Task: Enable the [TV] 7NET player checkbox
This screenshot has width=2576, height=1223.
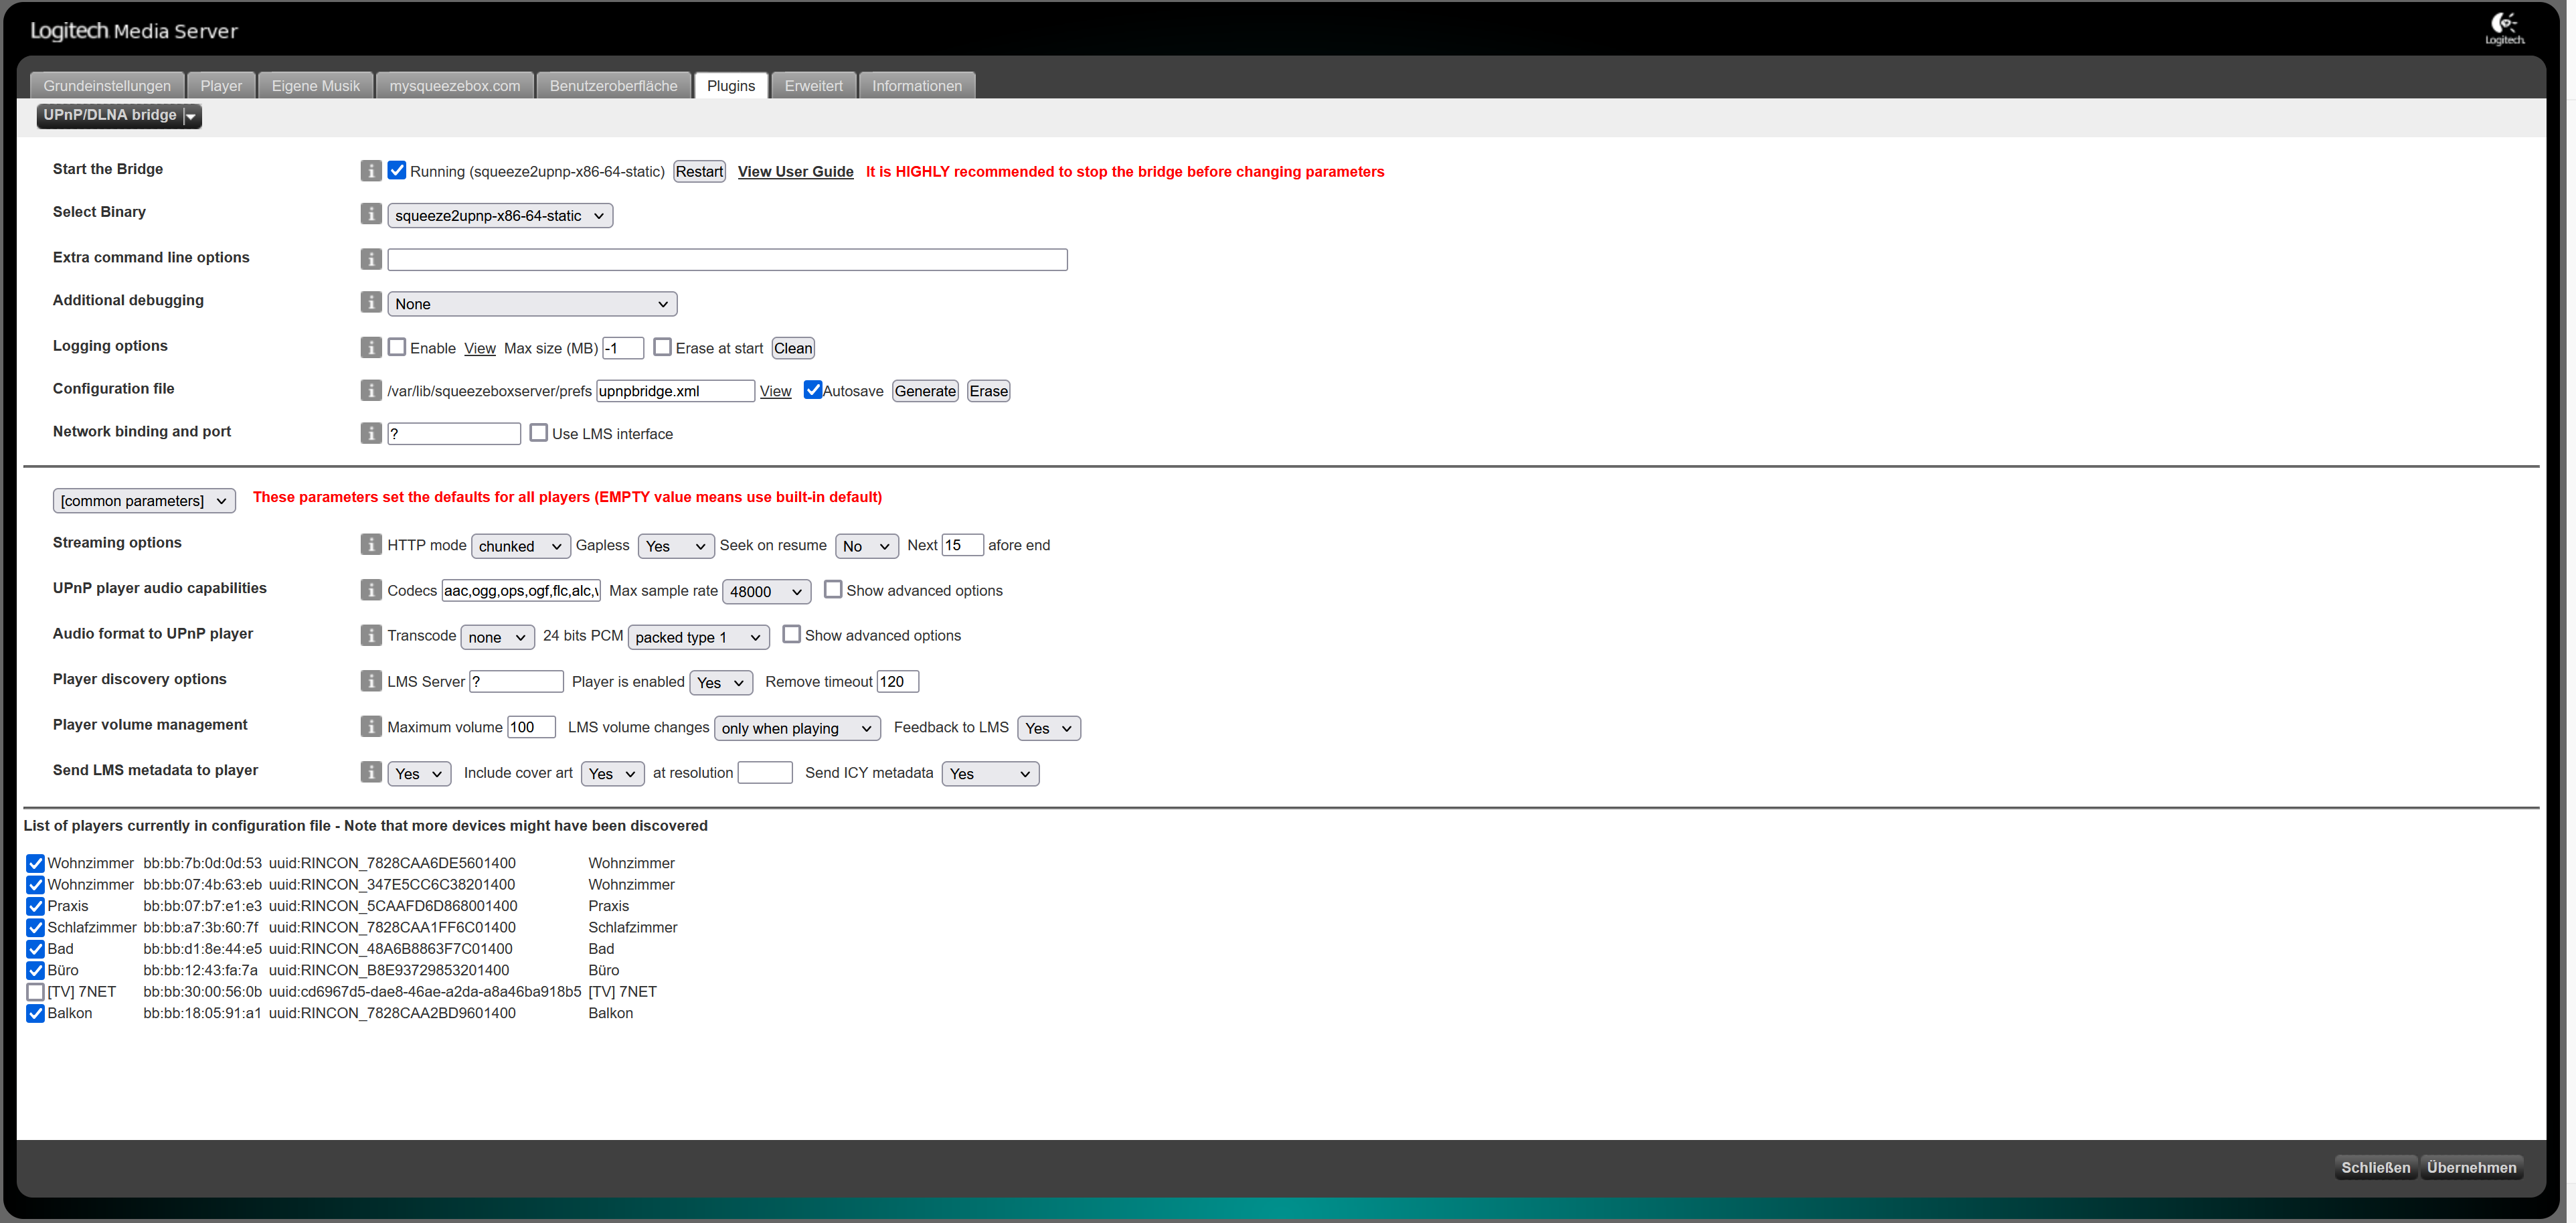Action: coord(35,992)
